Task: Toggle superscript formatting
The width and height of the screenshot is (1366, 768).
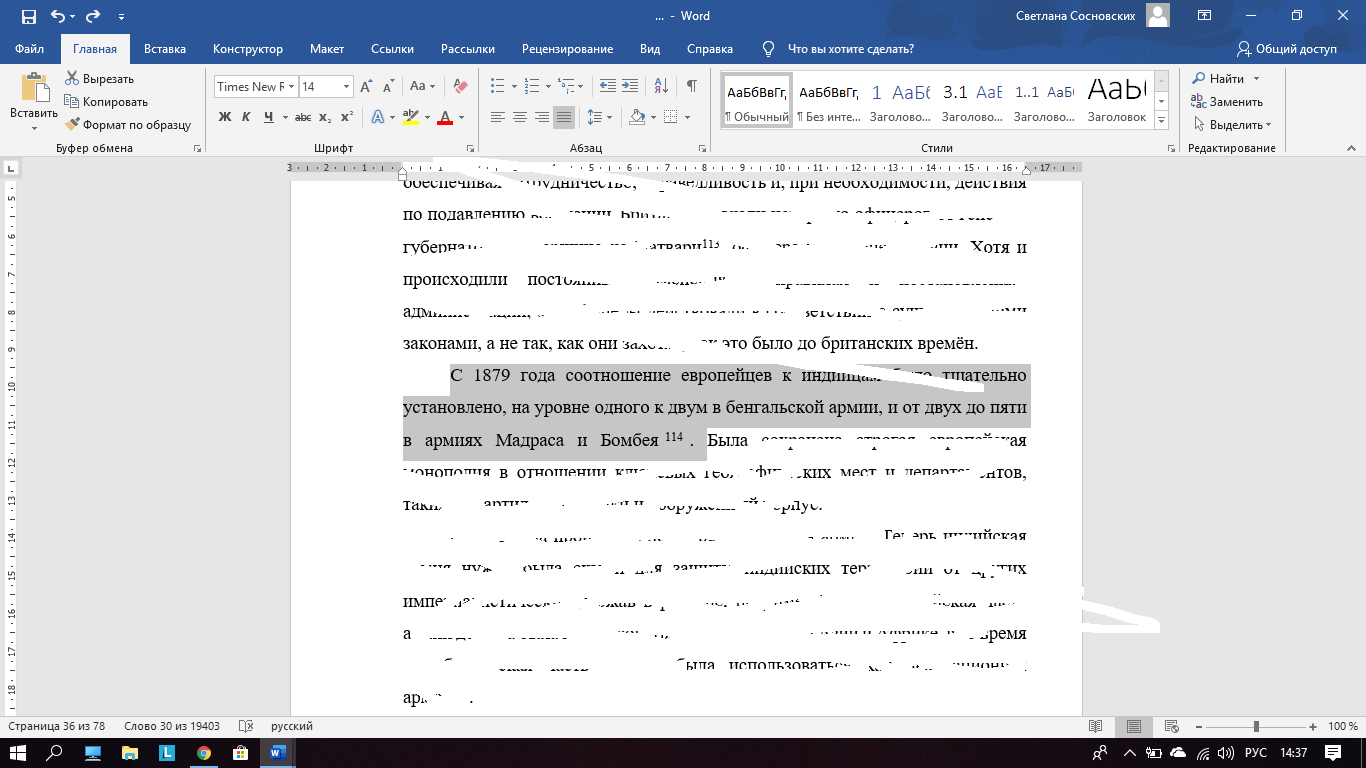Action: [346, 117]
